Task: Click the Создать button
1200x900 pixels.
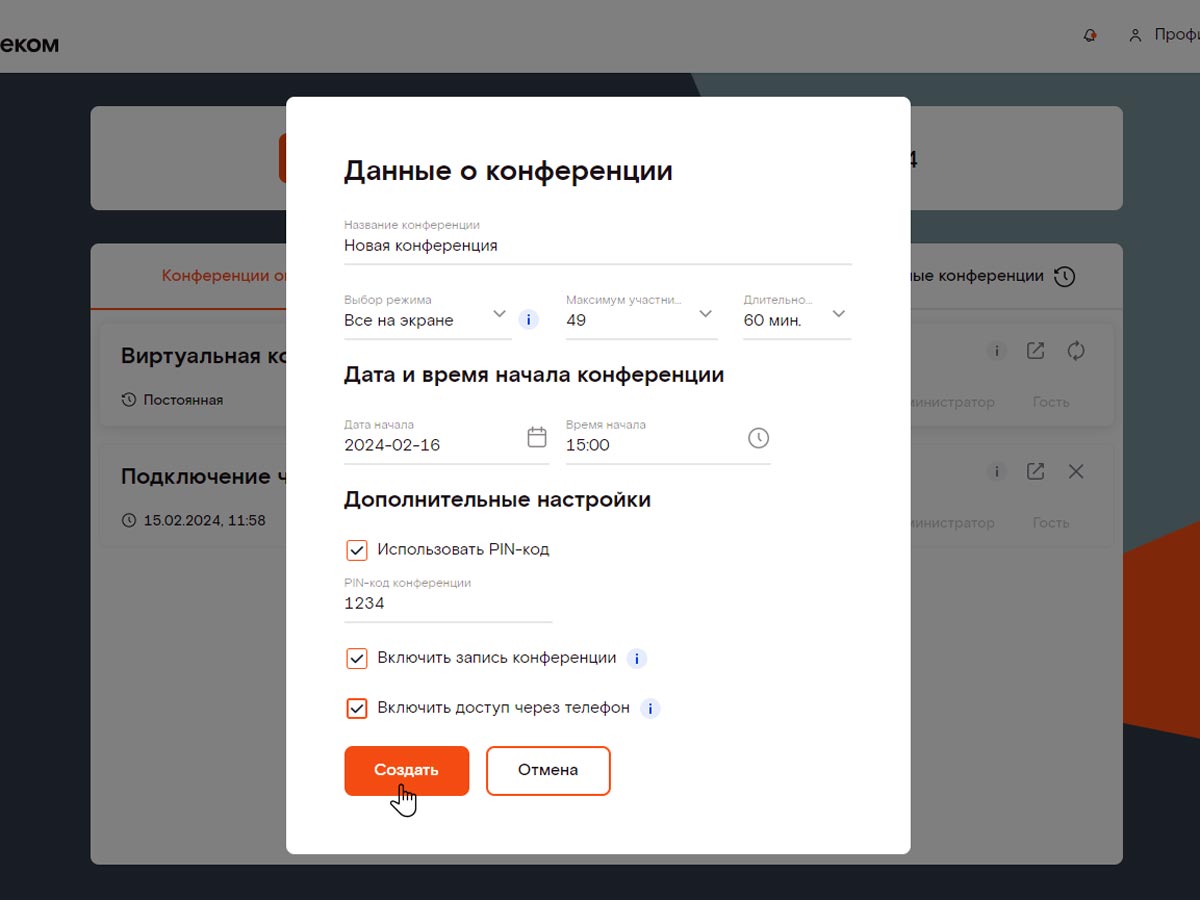Action: (406, 770)
